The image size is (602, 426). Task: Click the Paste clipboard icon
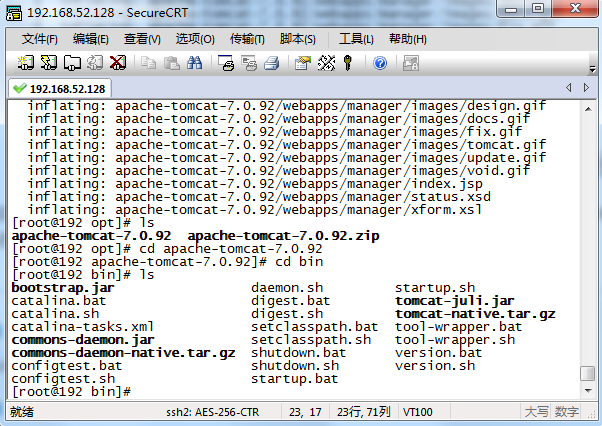point(172,63)
